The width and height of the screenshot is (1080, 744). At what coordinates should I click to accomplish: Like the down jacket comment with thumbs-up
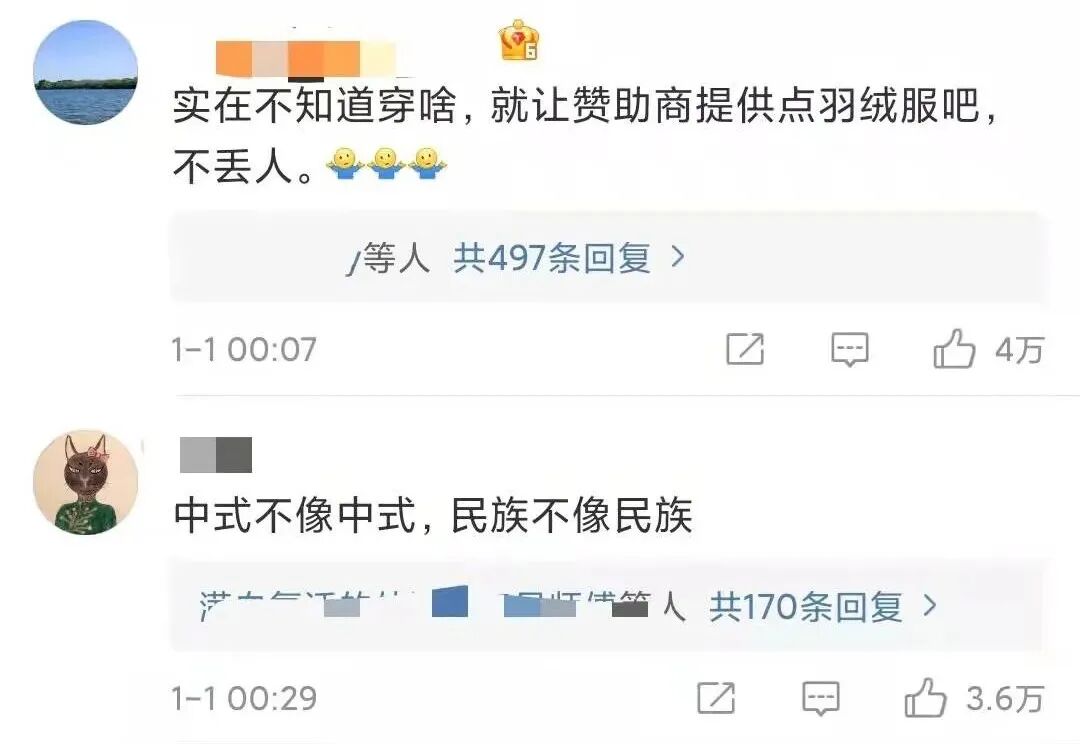point(954,348)
